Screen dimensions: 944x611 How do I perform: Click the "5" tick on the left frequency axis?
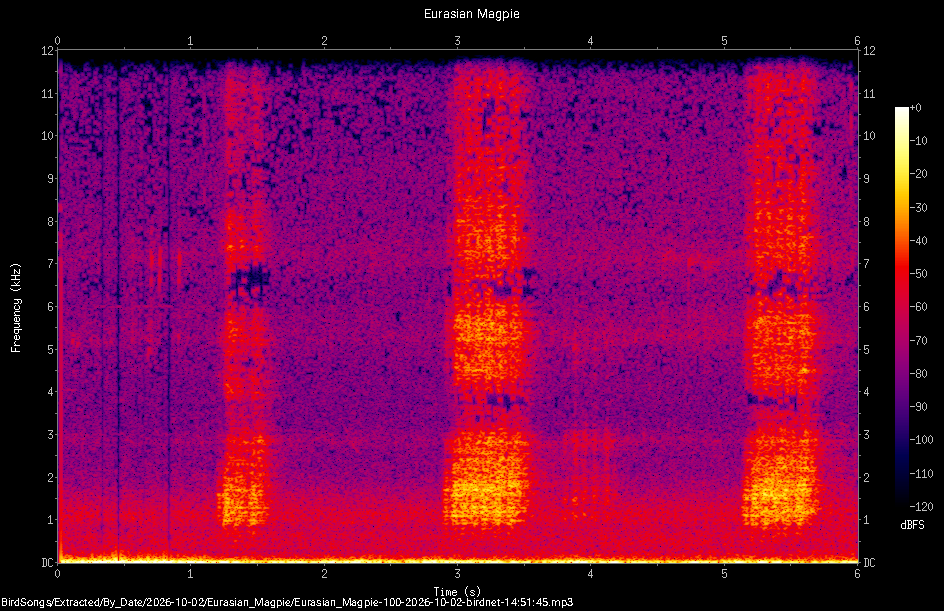point(51,350)
